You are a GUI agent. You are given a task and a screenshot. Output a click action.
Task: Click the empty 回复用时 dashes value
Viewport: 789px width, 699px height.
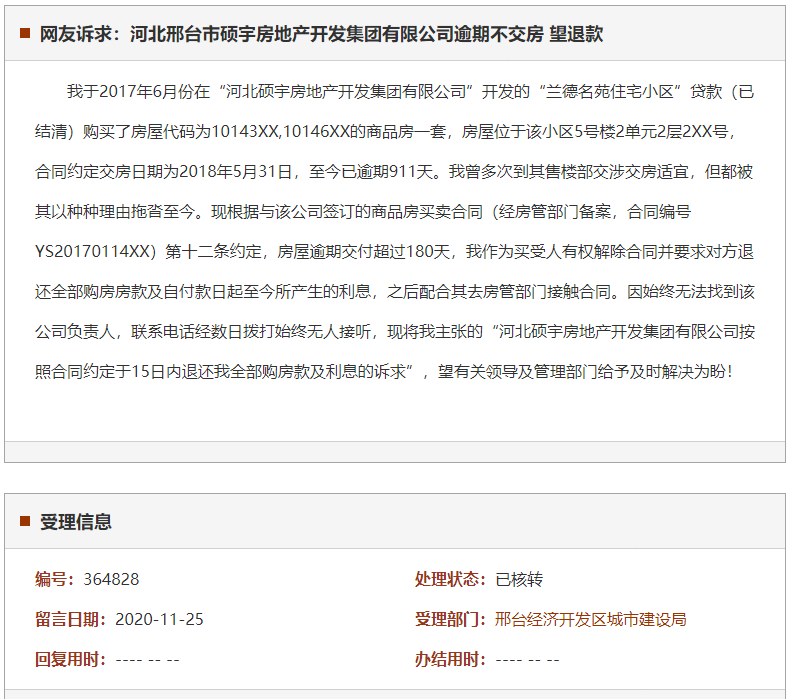(x=147, y=660)
